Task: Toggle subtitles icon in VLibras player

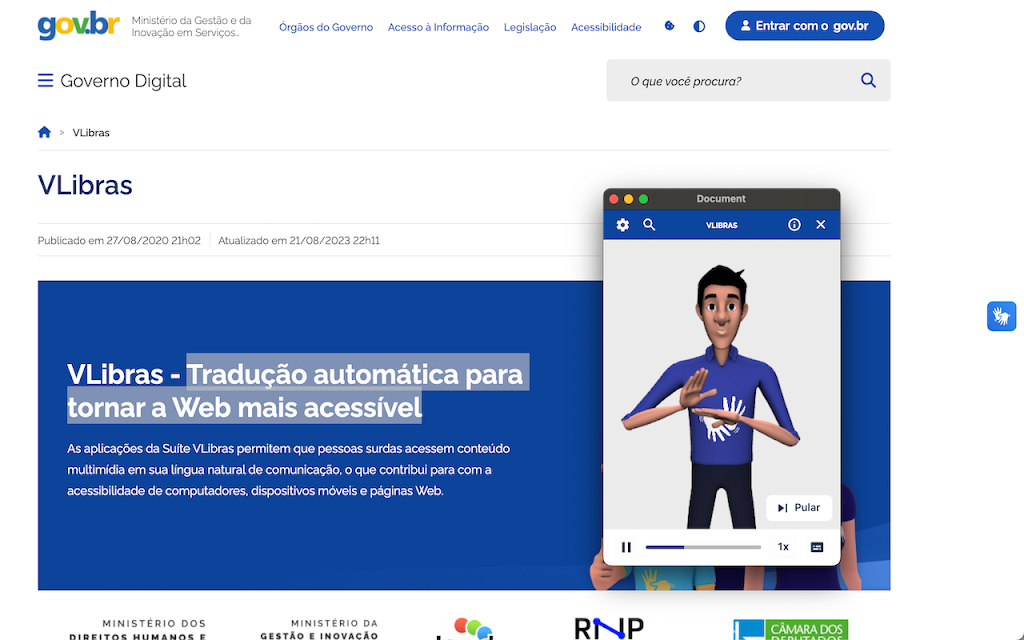Action: [x=816, y=547]
